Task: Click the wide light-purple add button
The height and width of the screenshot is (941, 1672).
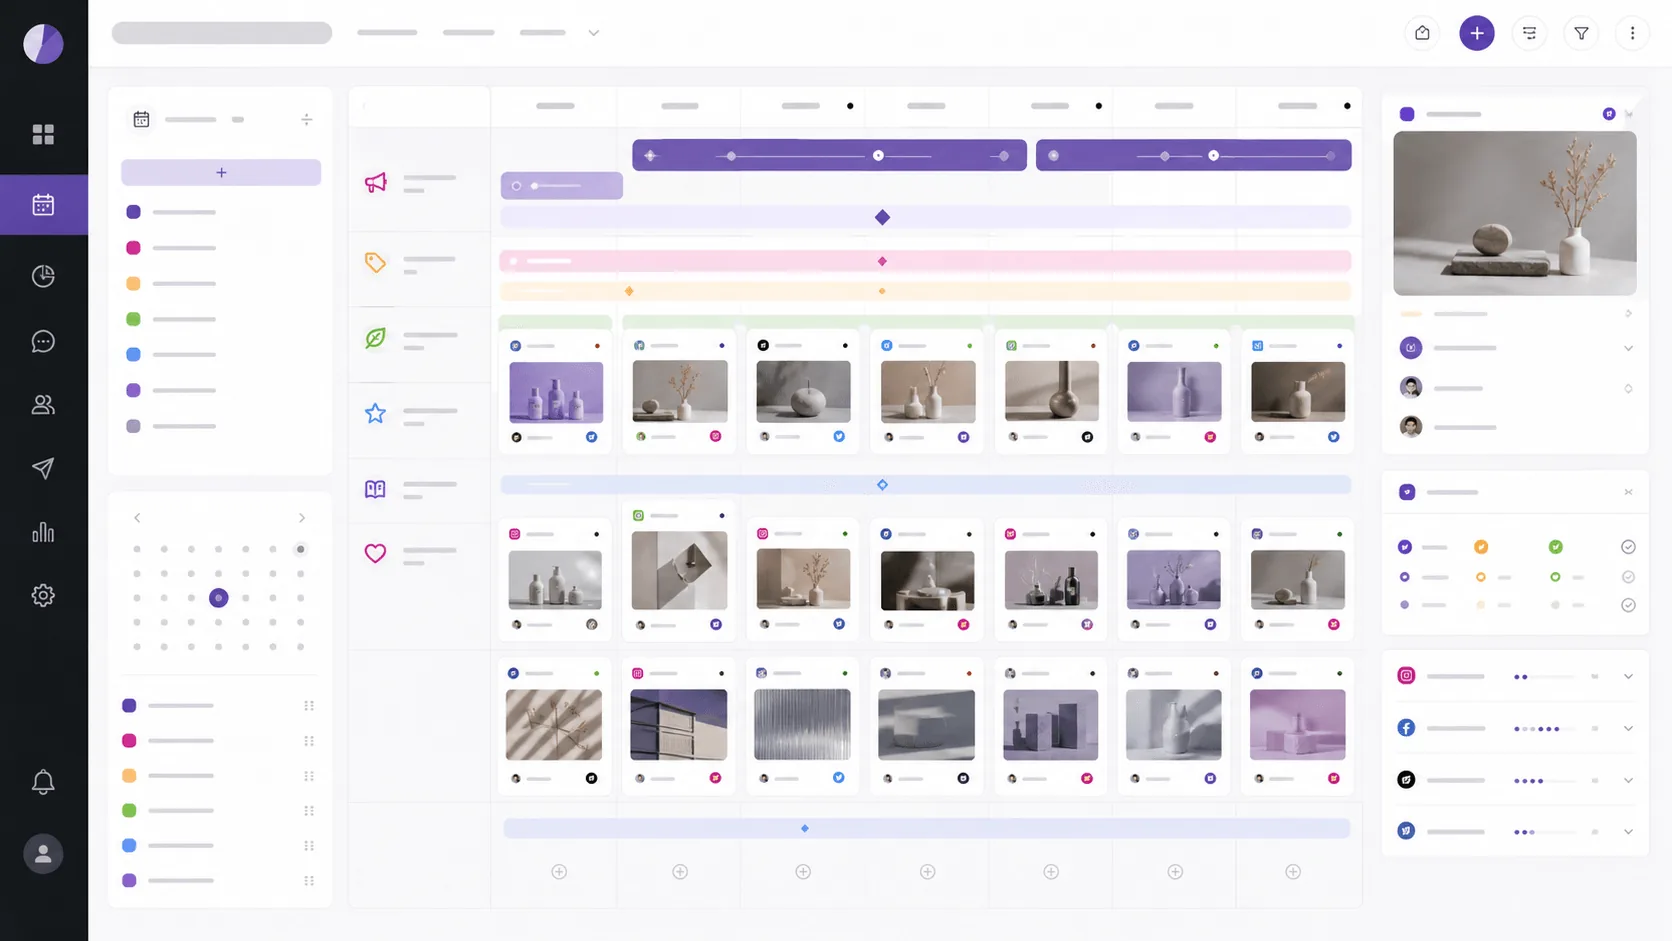Action: click(221, 172)
